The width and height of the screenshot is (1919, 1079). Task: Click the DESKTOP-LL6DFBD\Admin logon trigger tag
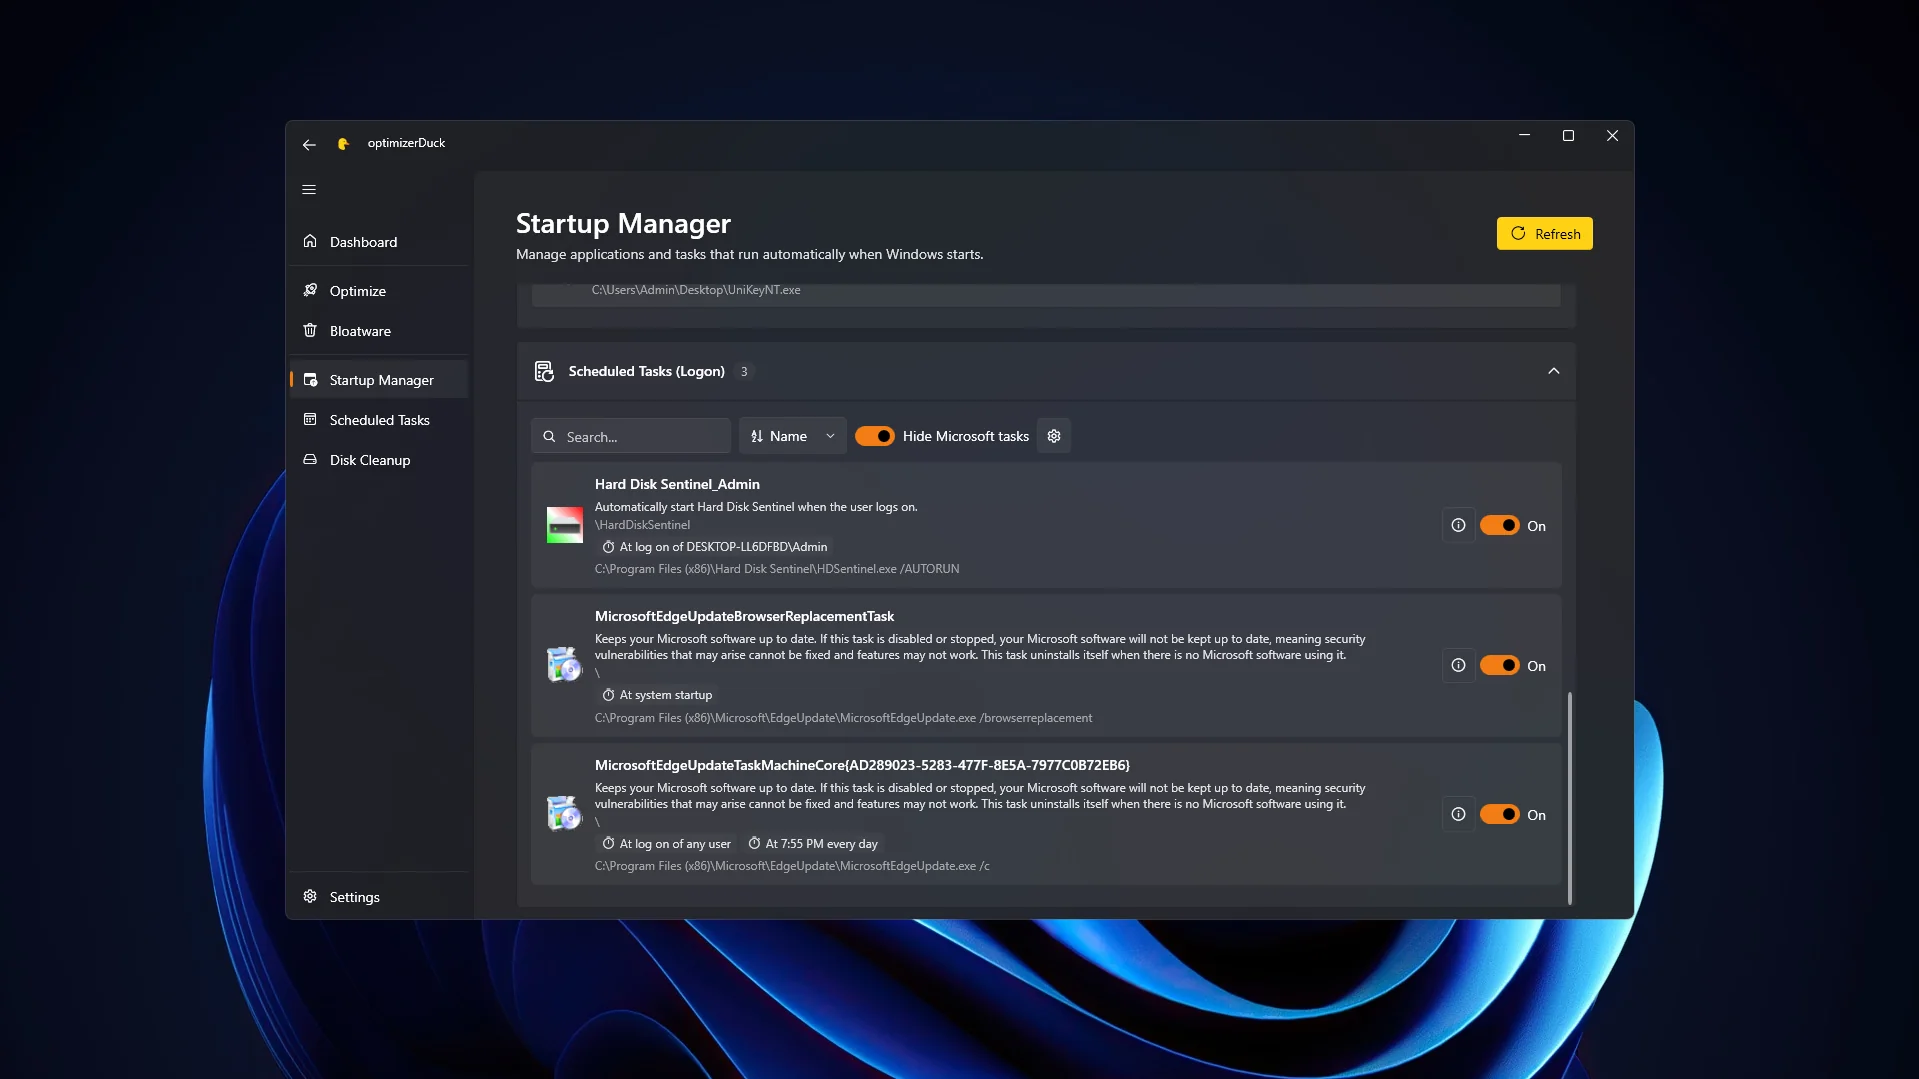pos(715,547)
